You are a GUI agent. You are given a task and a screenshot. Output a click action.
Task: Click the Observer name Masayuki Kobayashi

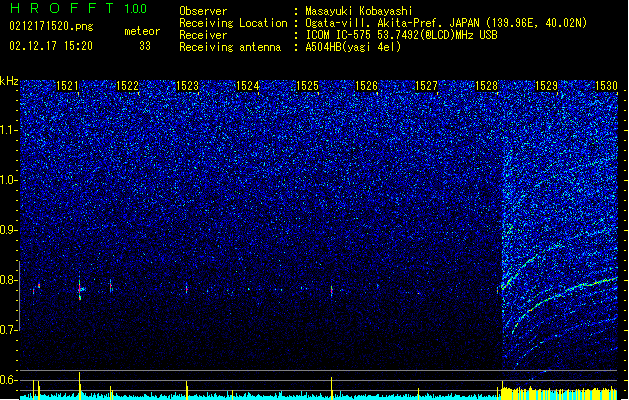pyautogui.click(x=359, y=11)
